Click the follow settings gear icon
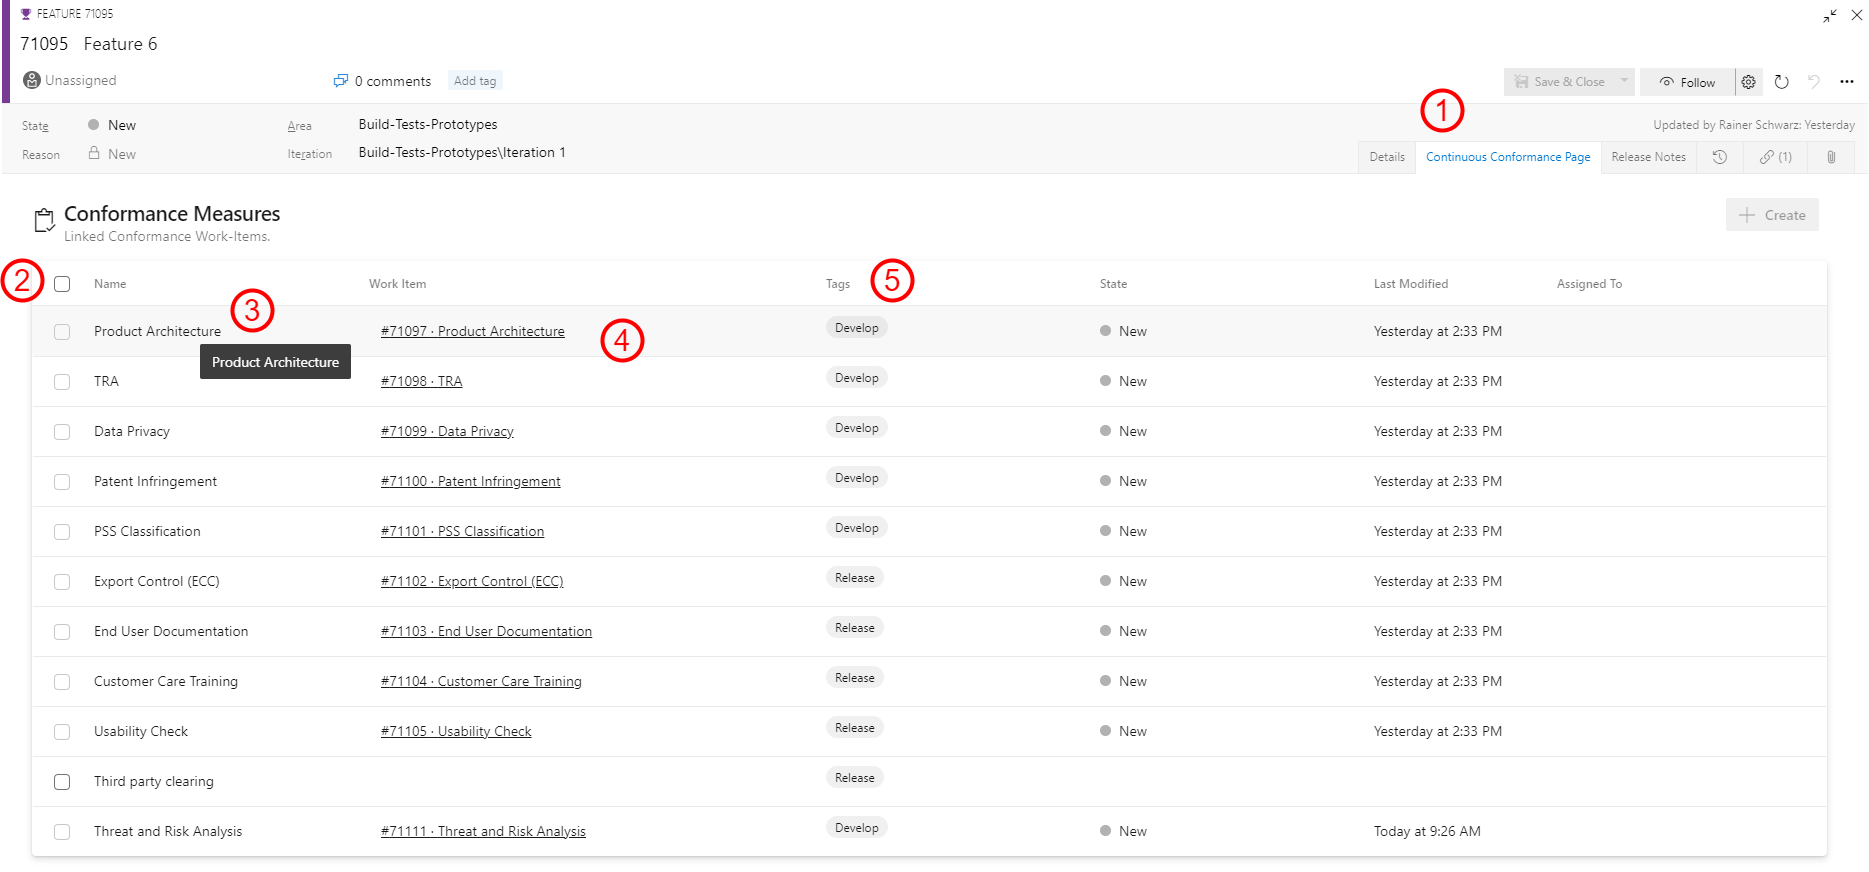This screenshot has width=1869, height=872. (x=1748, y=82)
